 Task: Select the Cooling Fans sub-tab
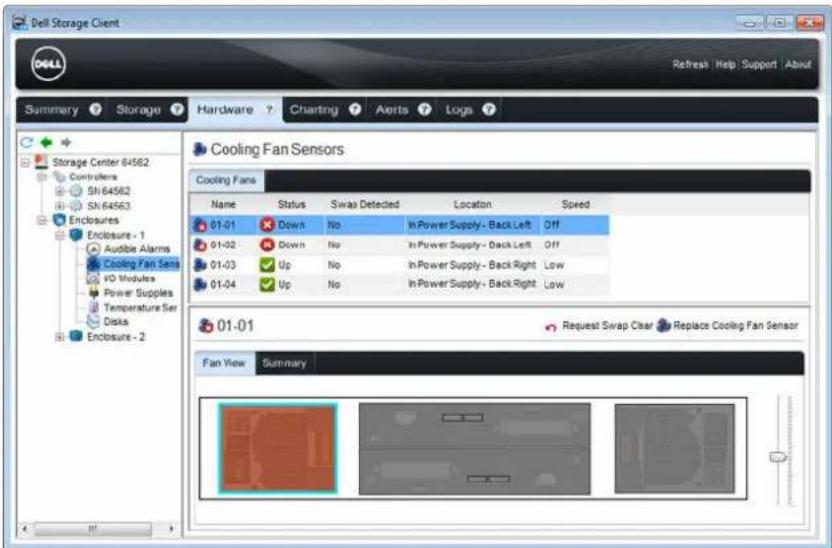pos(227,180)
